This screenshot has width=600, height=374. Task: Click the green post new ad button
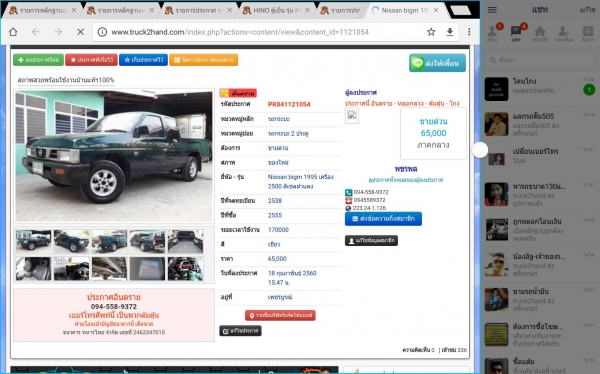click(39, 60)
